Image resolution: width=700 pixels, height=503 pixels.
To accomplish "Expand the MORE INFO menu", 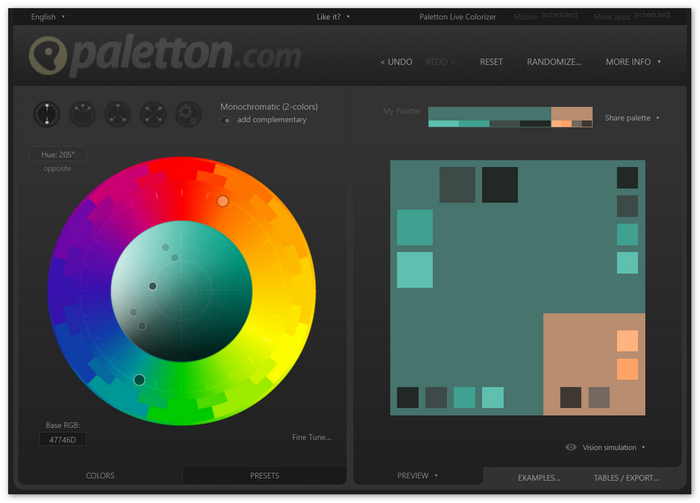I will tap(633, 62).
